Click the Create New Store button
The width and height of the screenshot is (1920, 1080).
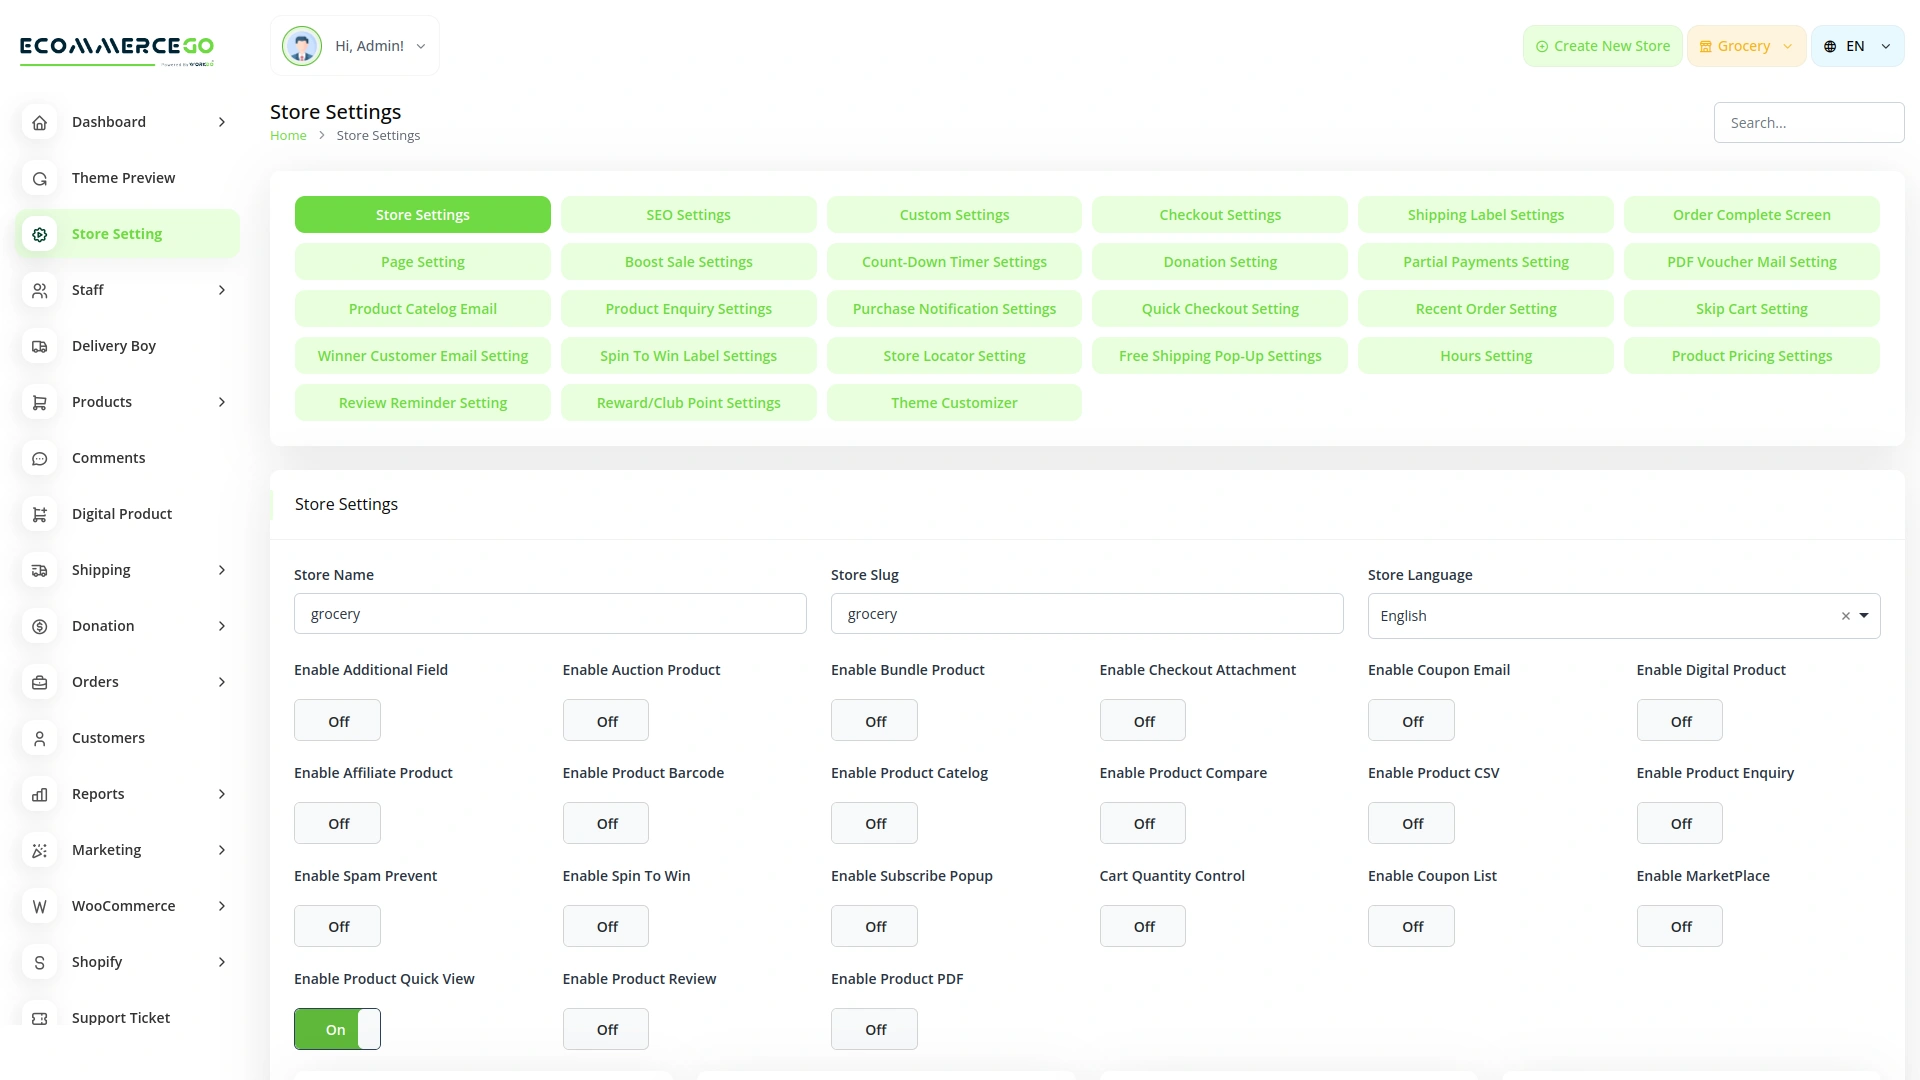(1601, 45)
